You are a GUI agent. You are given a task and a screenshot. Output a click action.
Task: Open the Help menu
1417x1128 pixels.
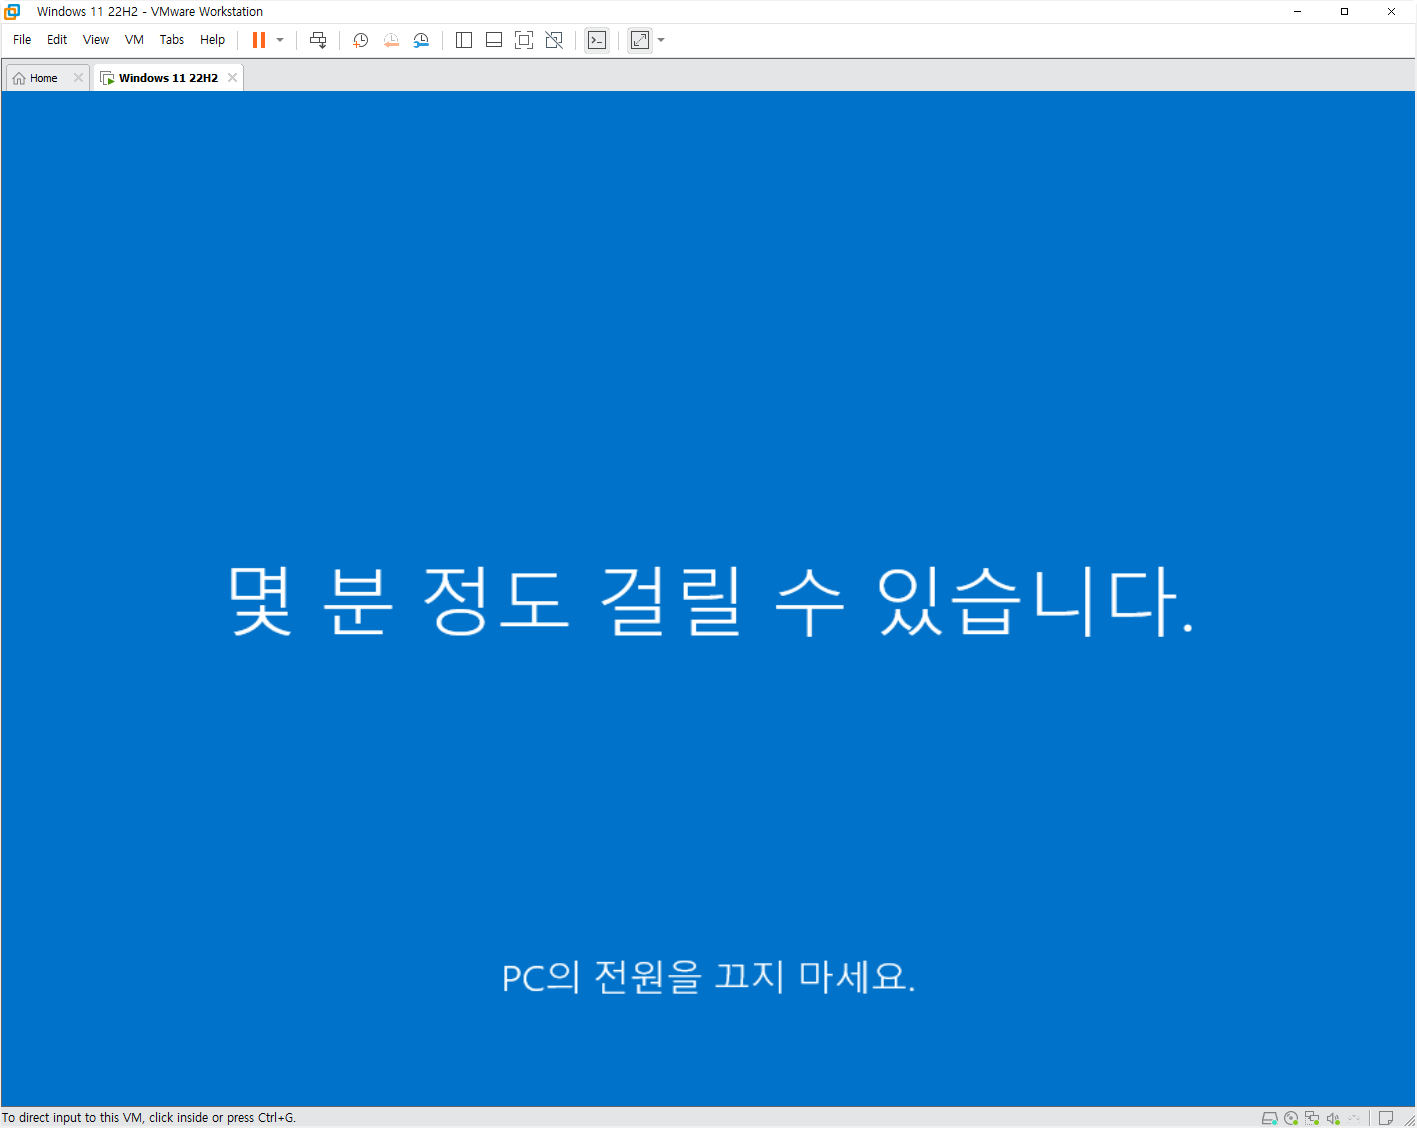(212, 40)
